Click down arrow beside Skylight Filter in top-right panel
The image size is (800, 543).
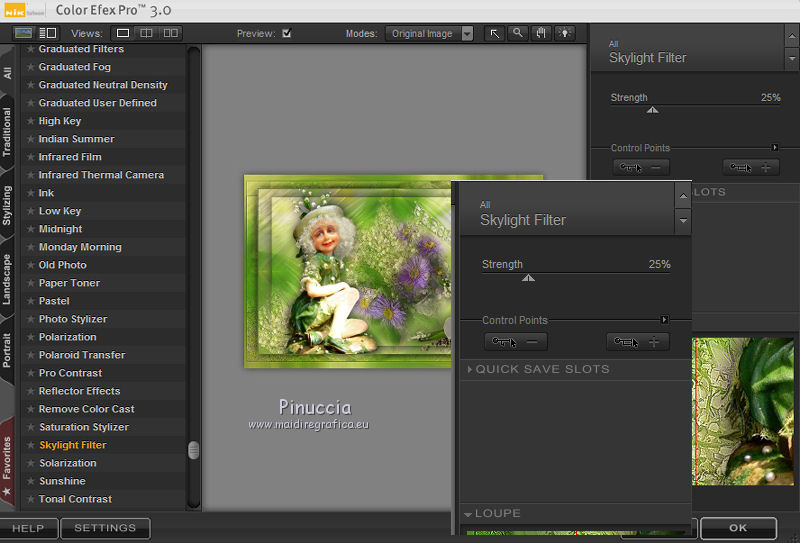(792, 59)
